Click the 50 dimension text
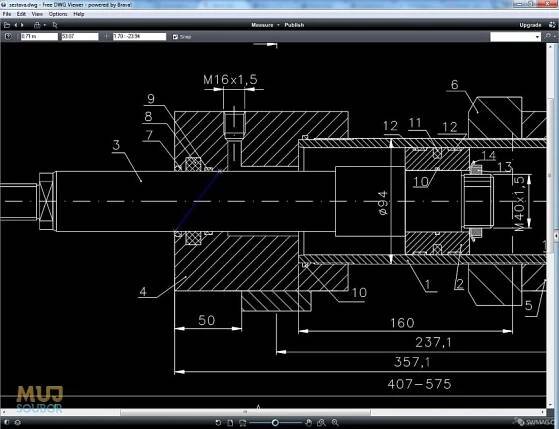This screenshot has width=559, height=429. (207, 320)
